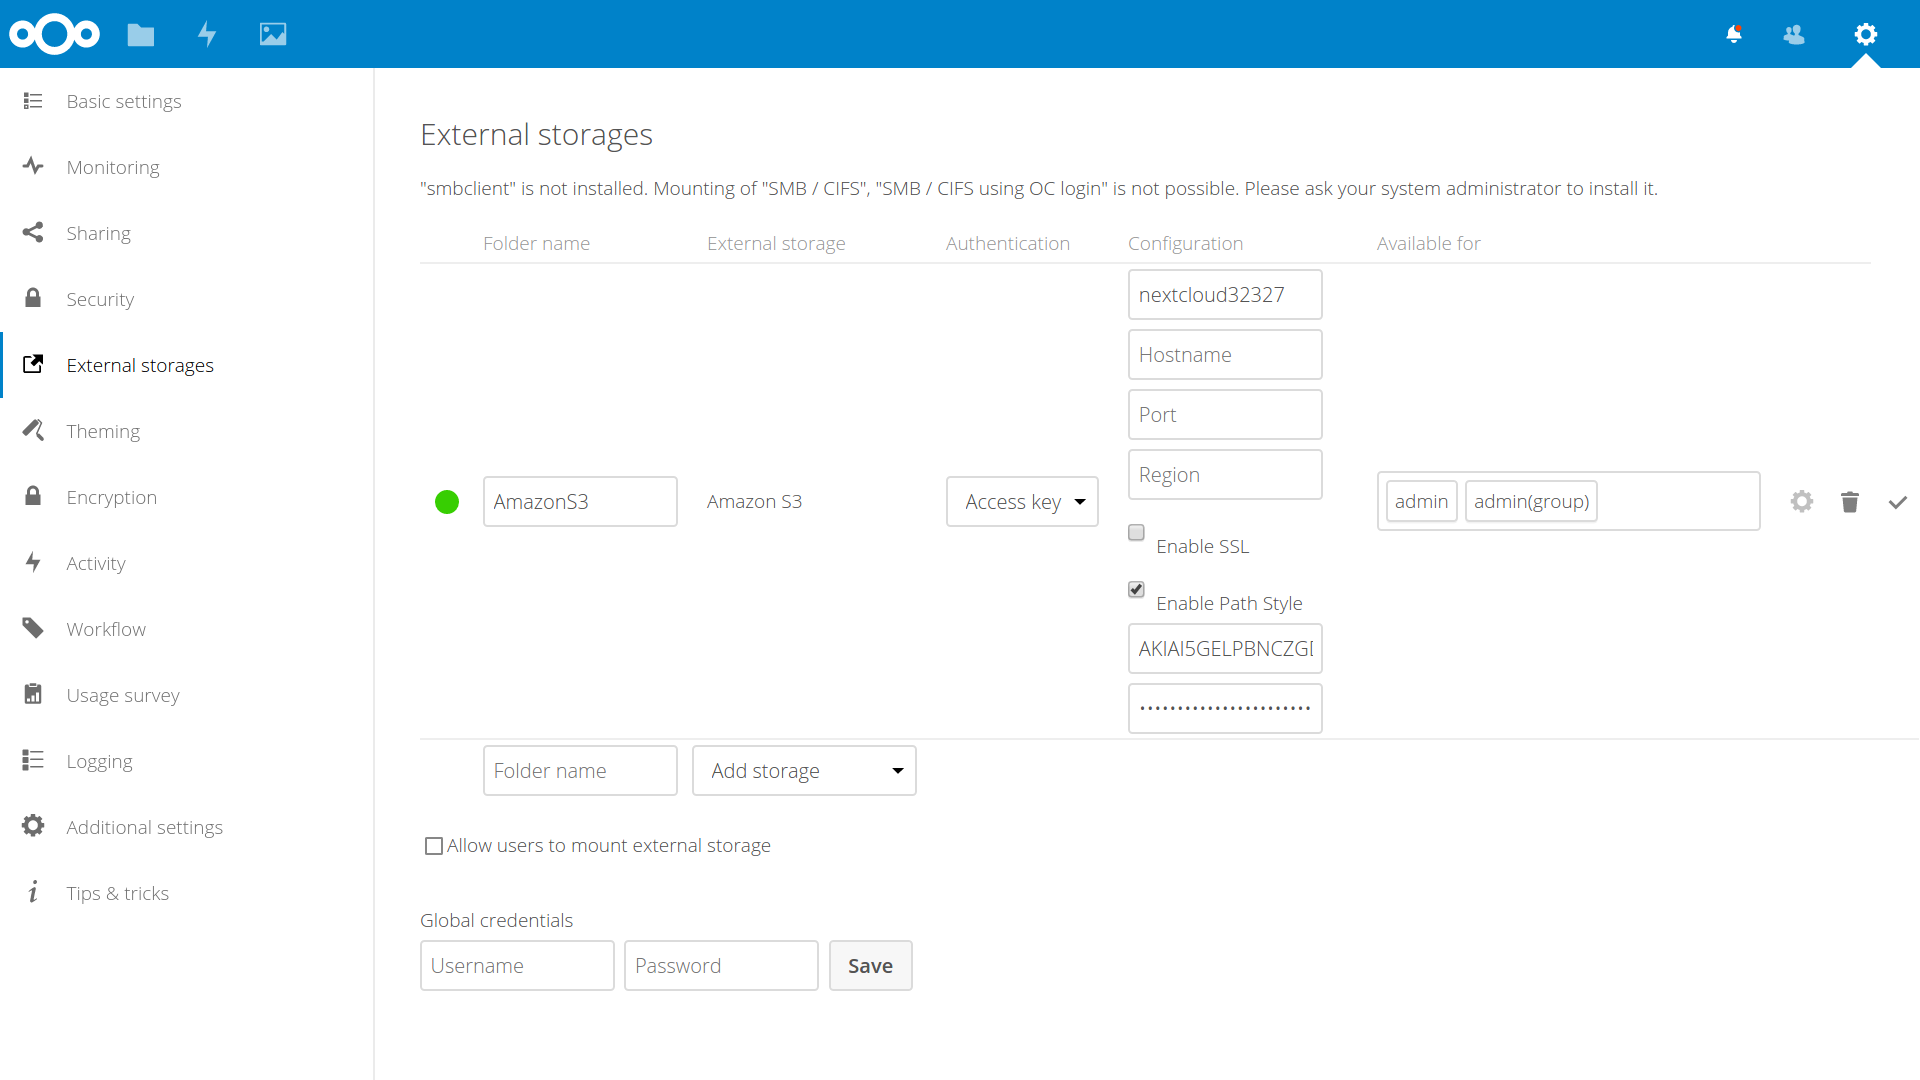
Task: Open the Activity lightning bolt icon in header
Action: 207,35
